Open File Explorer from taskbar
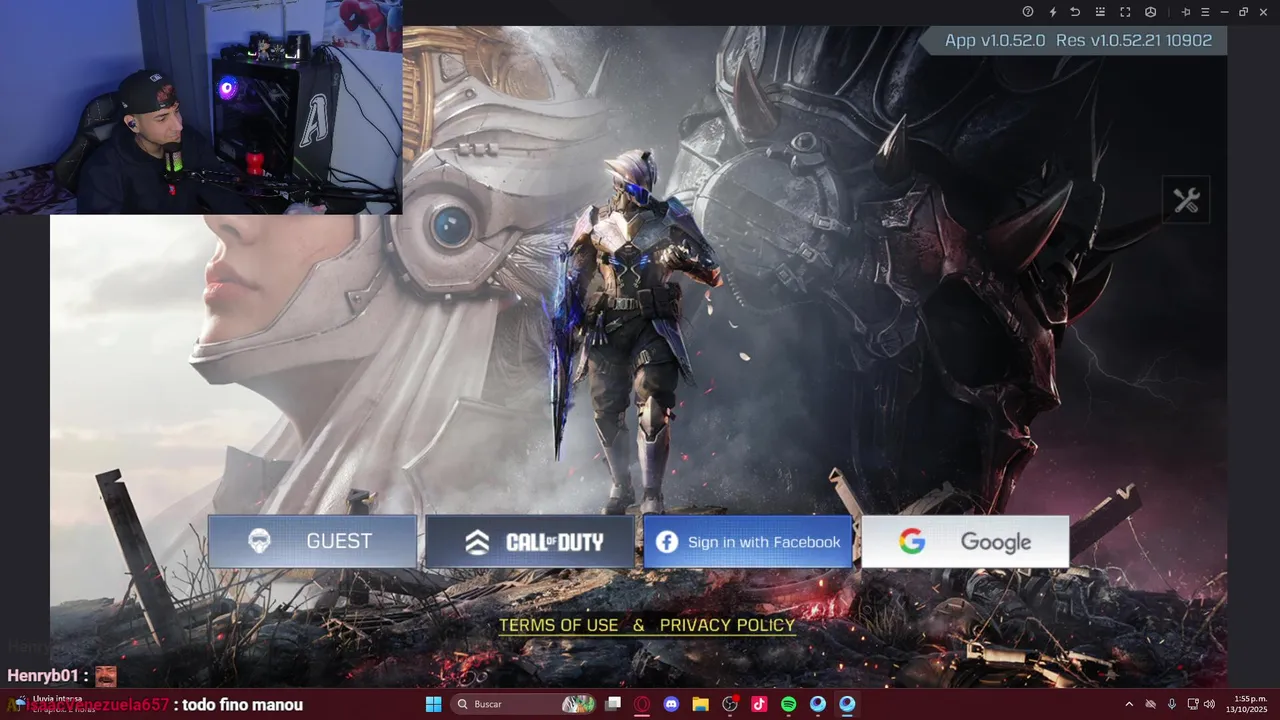The height and width of the screenshot is (720, 1280). coord(700,704)
